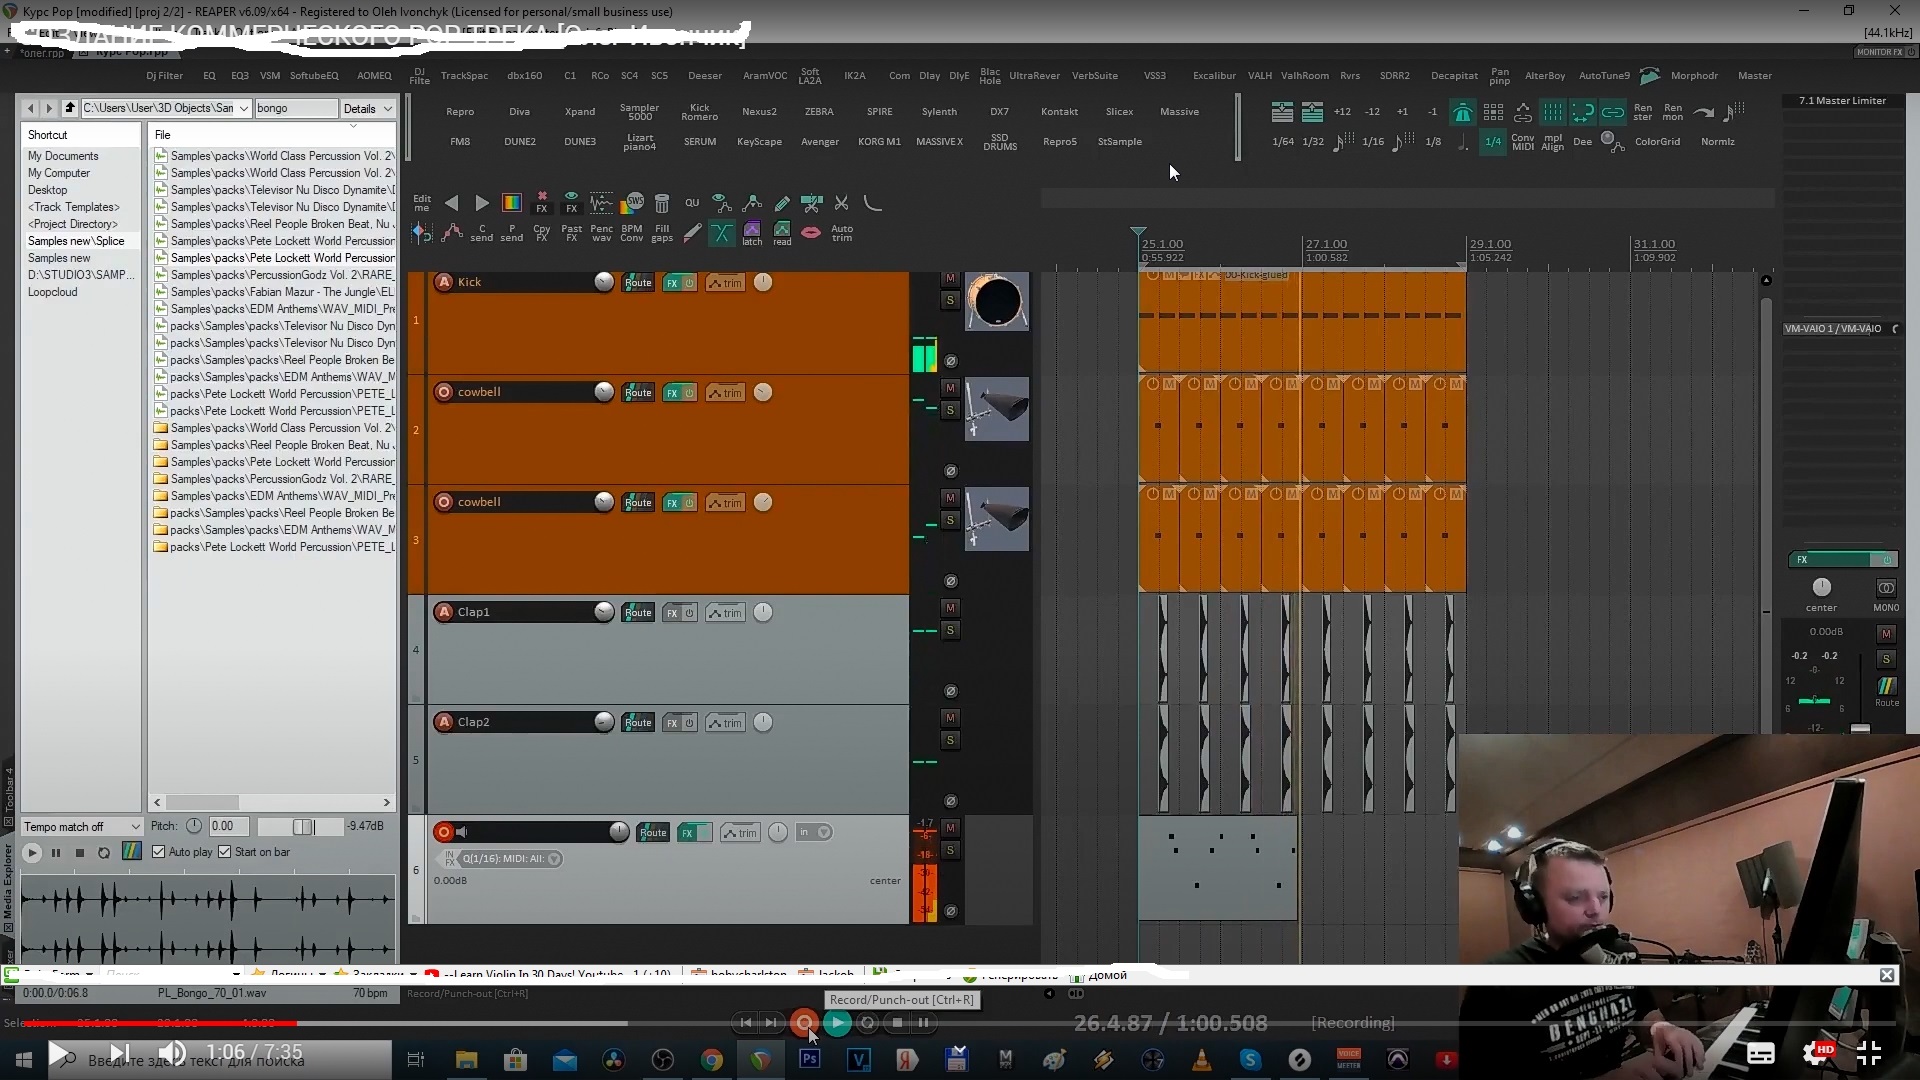Click the trim envelope button on Clap1
The image size is (1920, 1080).
click(x=726, y=612)
